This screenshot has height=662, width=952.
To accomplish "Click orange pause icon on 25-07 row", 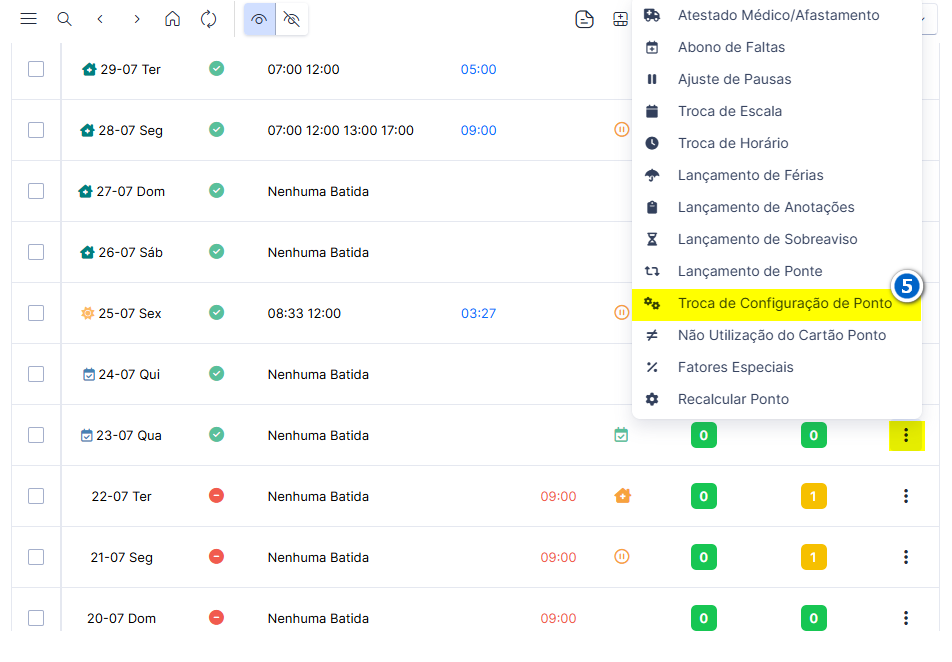I will coord(622,313).
